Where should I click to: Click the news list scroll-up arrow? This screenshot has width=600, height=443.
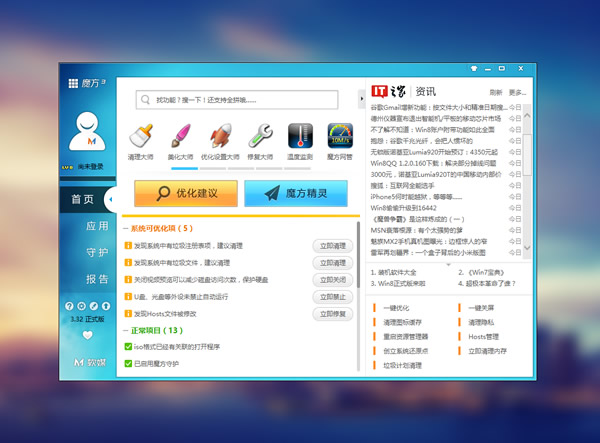tap(527, 115)
